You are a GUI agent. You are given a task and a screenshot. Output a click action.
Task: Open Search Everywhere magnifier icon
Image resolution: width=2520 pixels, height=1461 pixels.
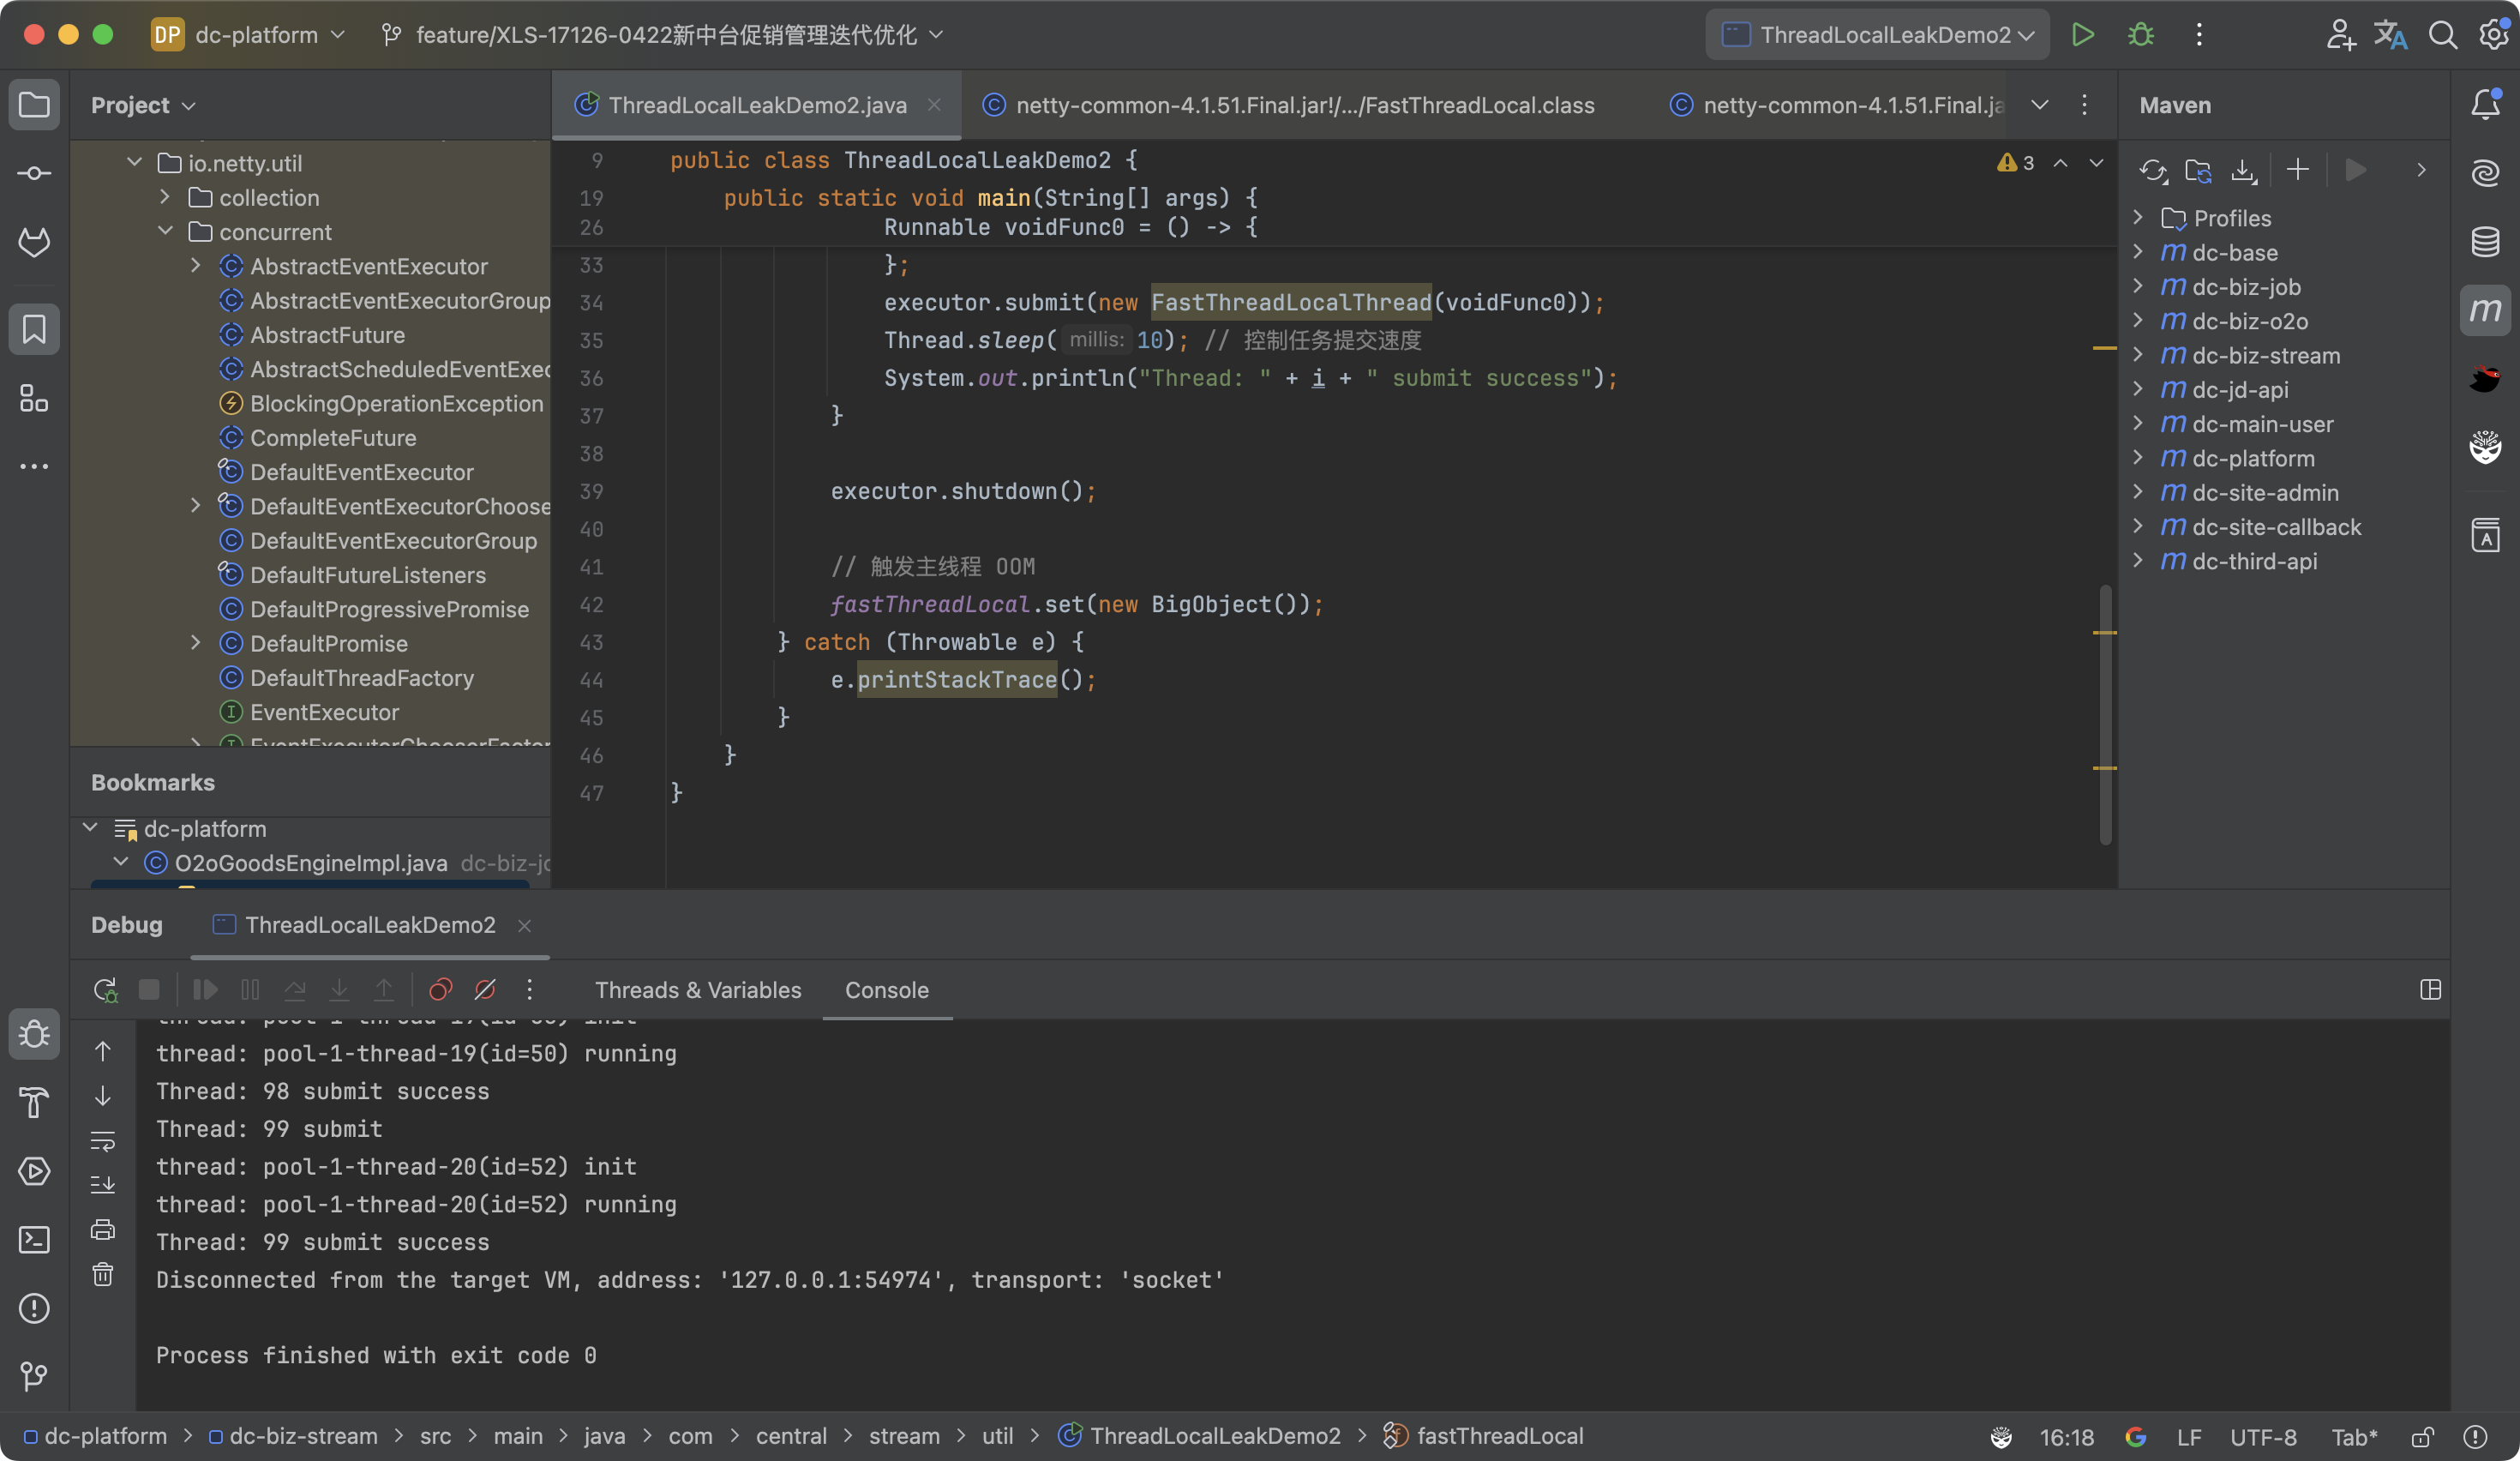pos(2442,35)
